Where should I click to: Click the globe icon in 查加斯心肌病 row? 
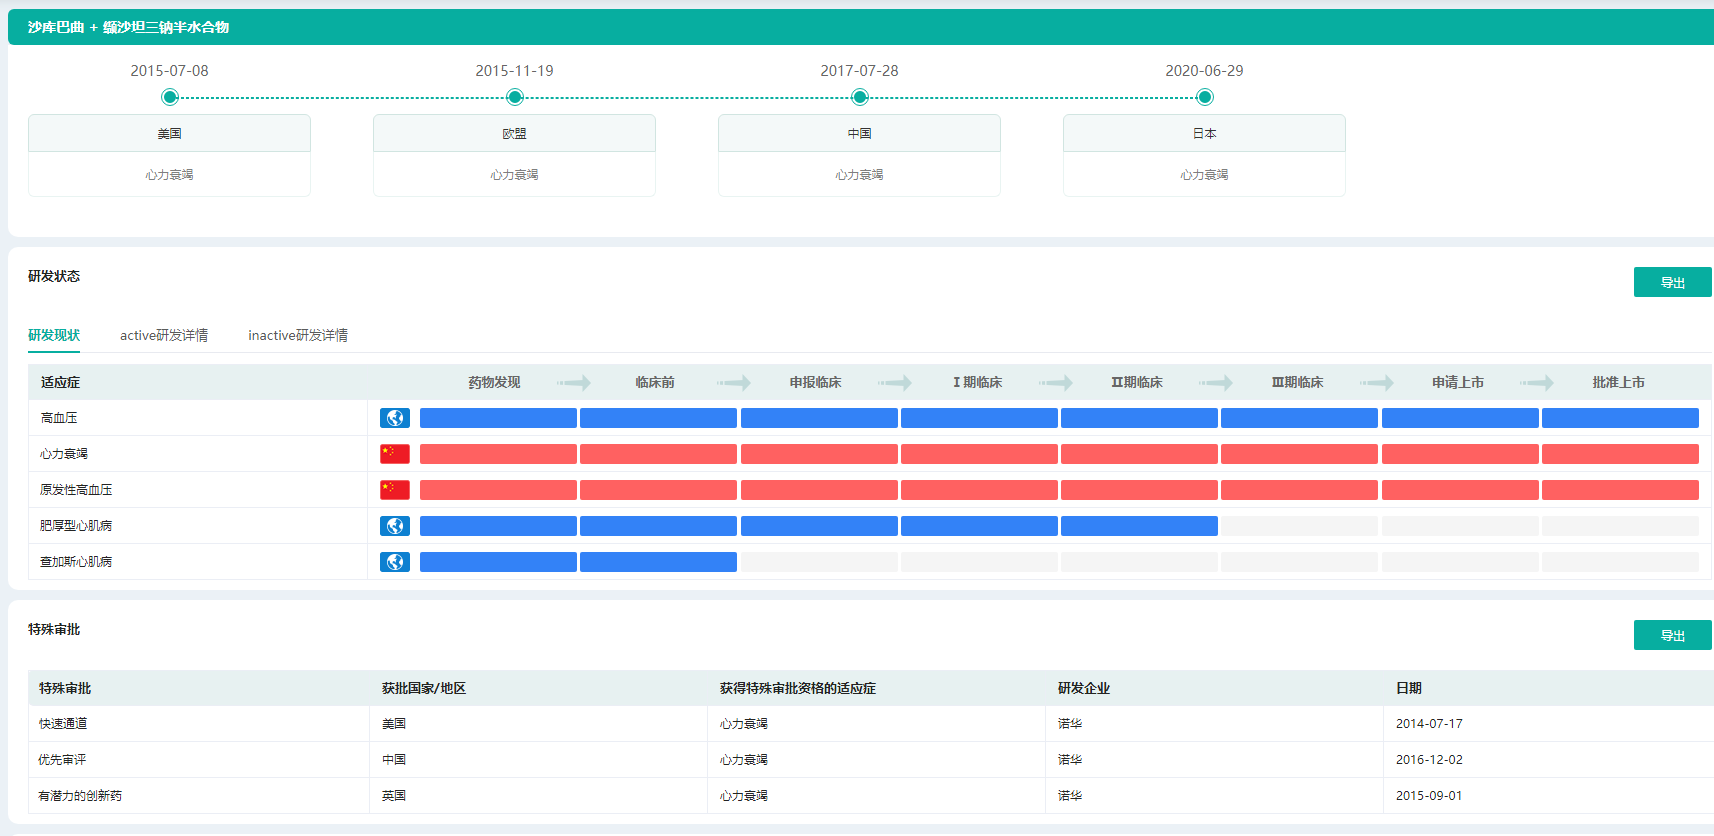395,562
